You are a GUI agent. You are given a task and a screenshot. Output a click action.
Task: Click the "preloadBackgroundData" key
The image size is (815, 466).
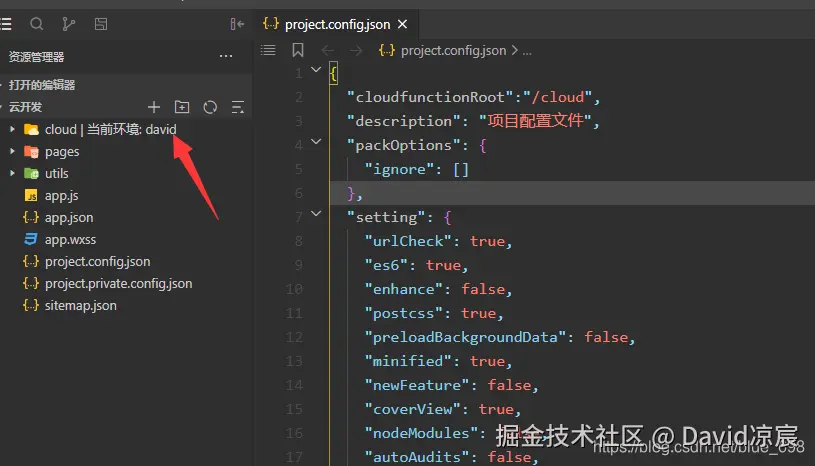pos(465,337)
